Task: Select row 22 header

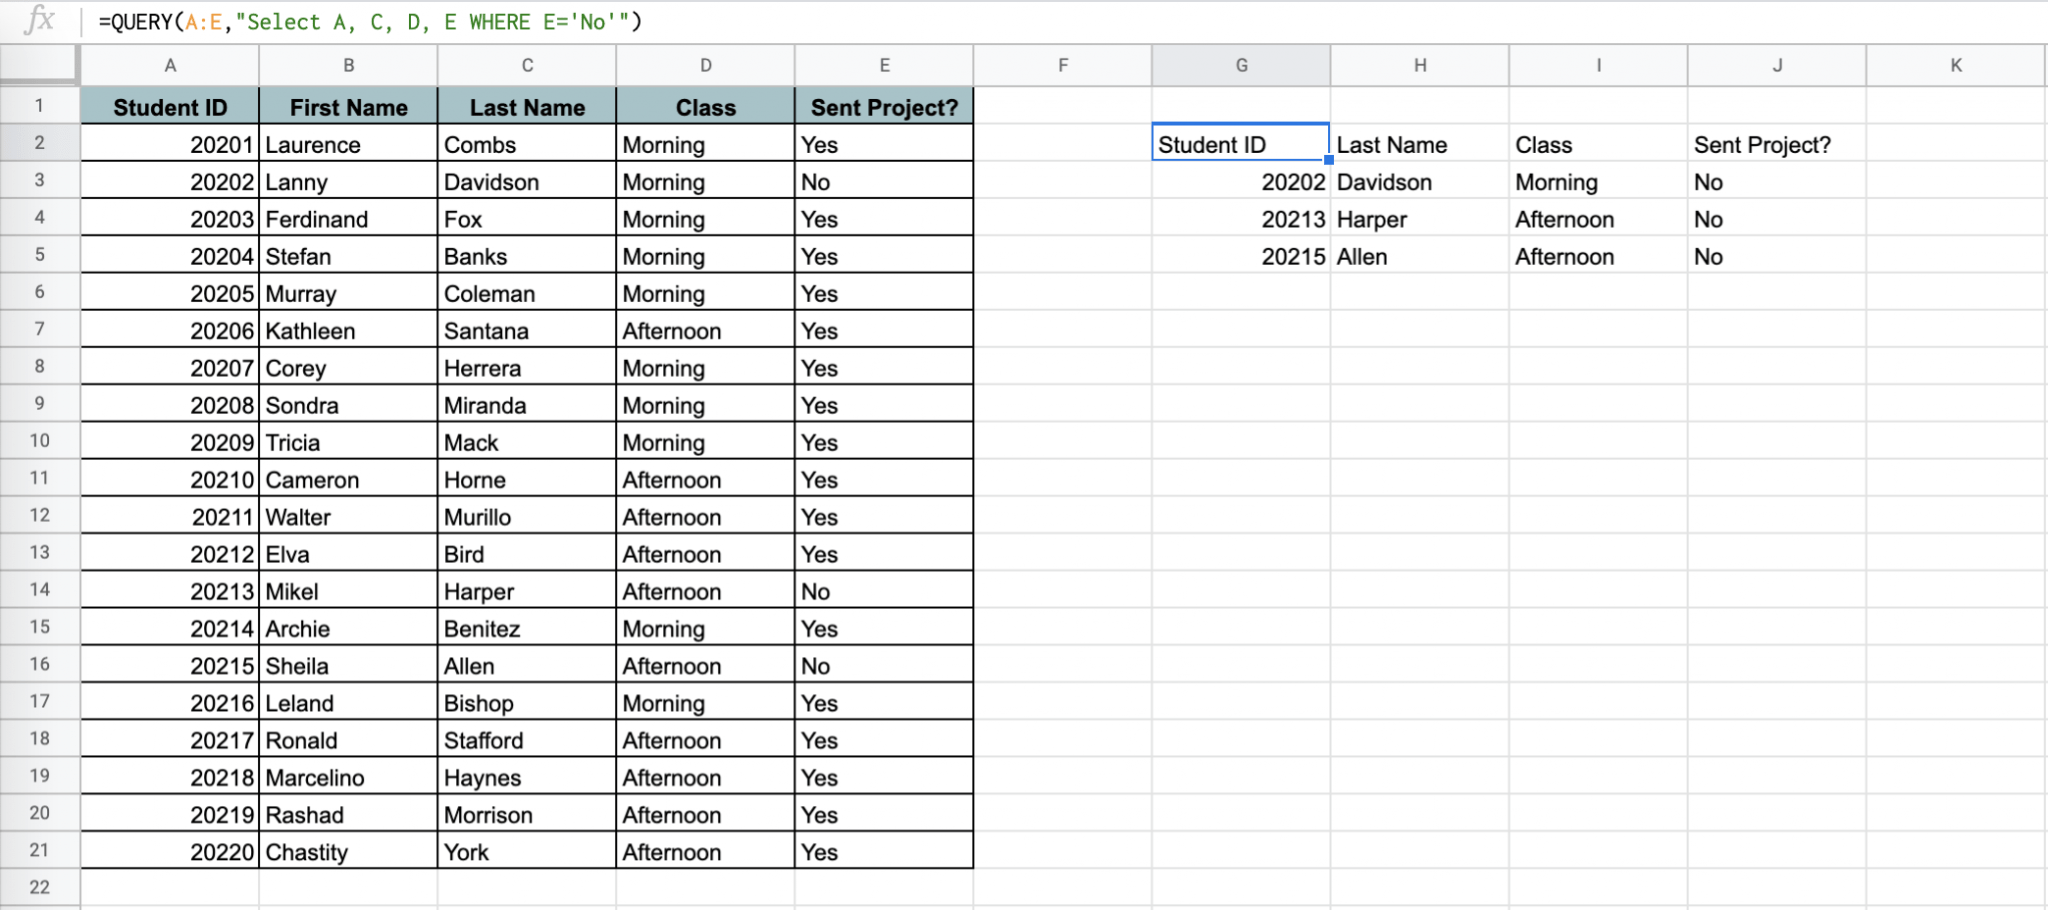Action: click(39, 887)
